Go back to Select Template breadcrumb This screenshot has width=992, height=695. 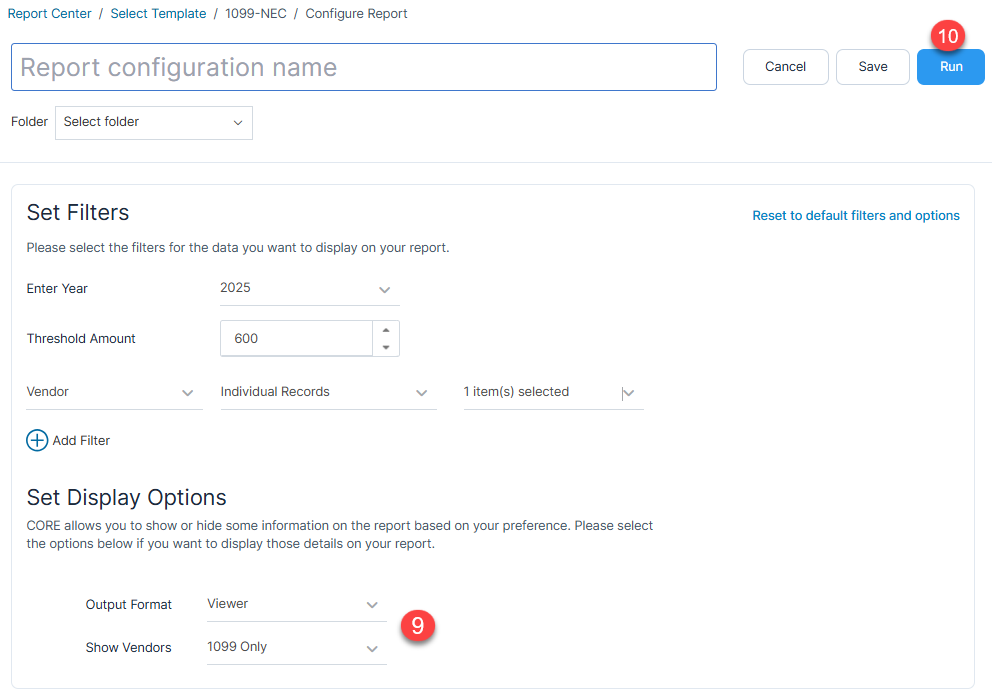158,13
